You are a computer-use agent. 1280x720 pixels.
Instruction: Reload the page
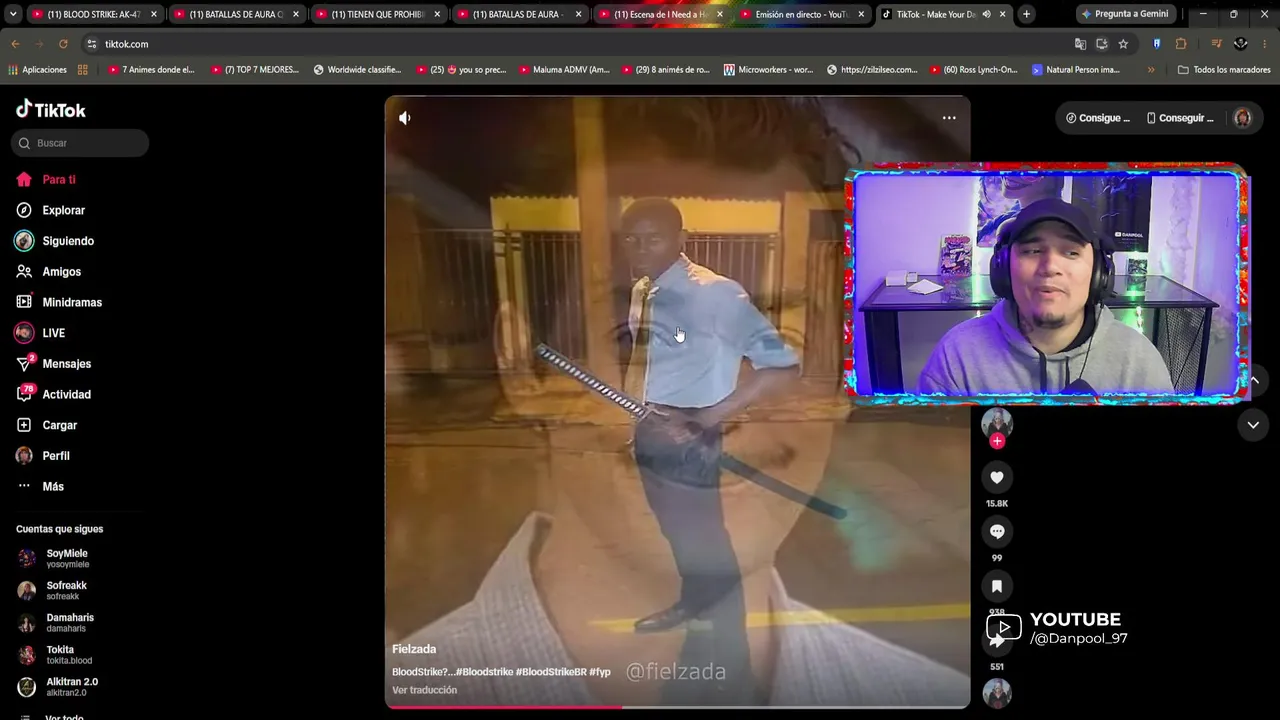pos(63,44)
